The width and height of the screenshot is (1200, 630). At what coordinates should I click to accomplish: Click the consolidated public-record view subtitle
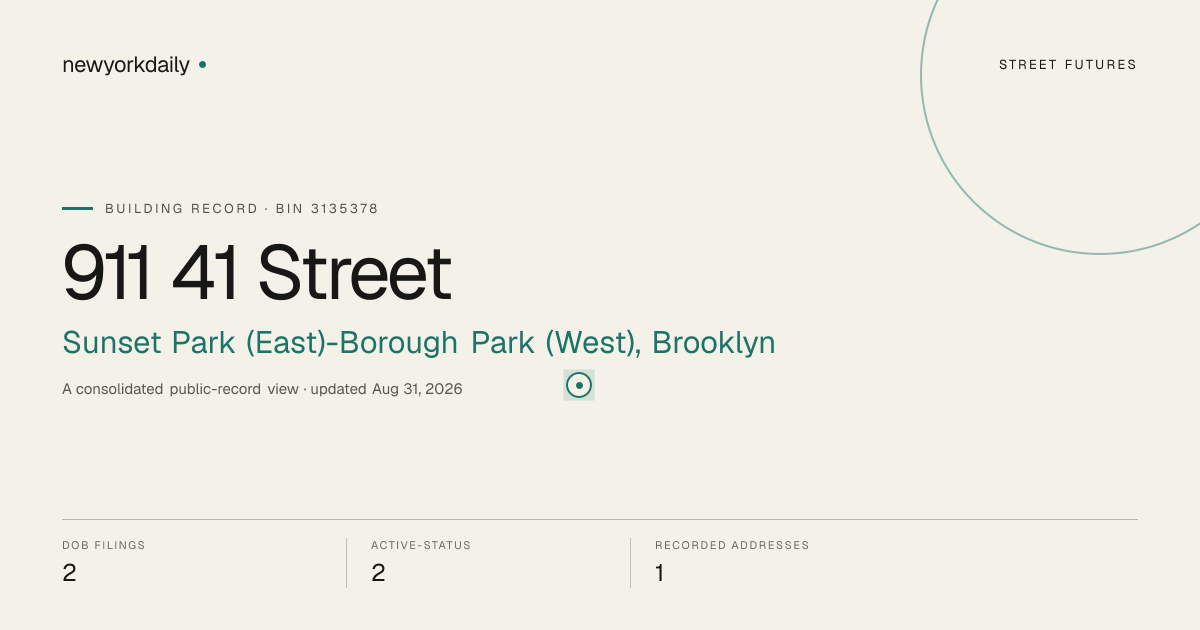[180, 389]
